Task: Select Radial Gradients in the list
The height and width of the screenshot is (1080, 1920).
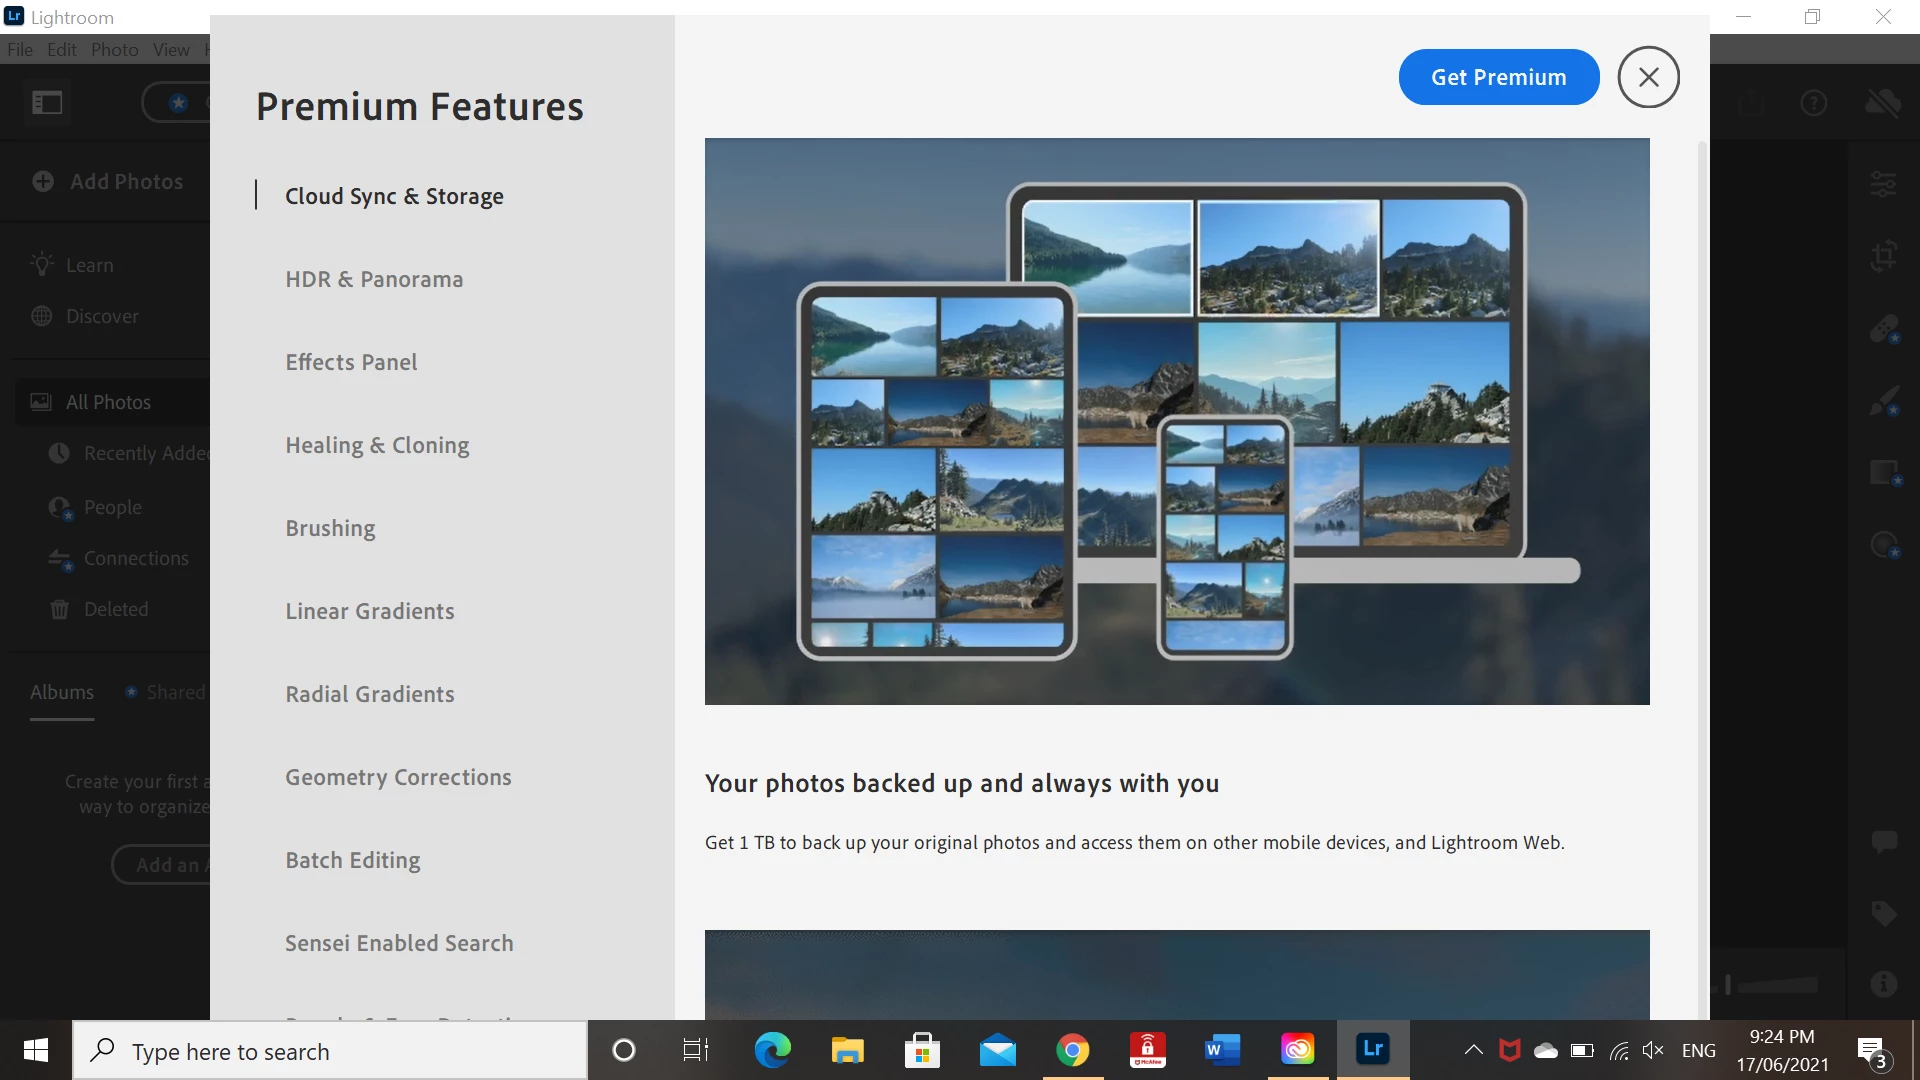Action: 369,694
